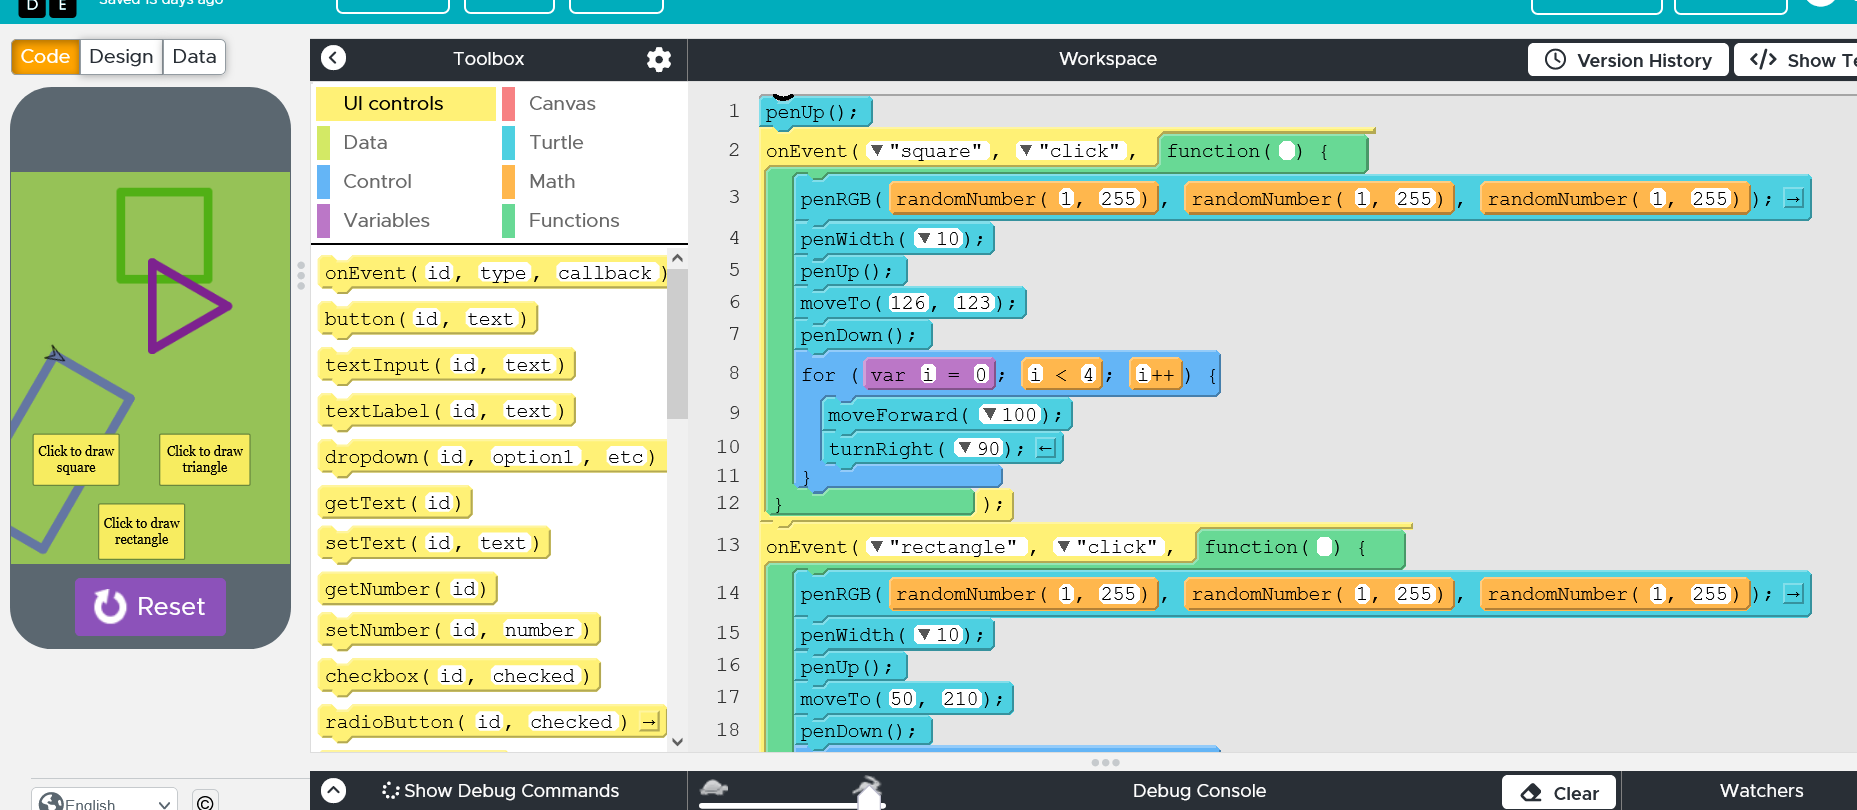Screen dimensions: 1857x810
Task: Click the "Click to draw triangle" app button
Action: (204, 459)
